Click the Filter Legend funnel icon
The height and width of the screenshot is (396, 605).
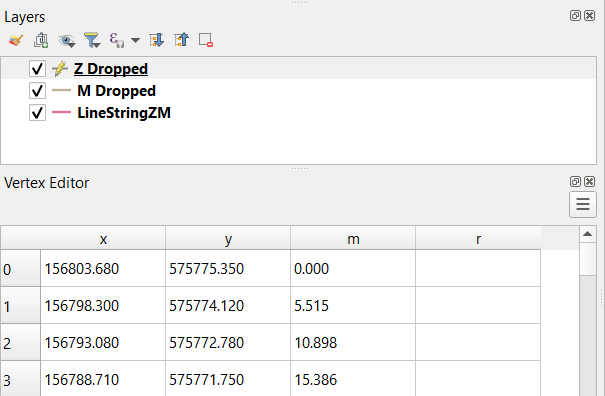pos(92,40)
